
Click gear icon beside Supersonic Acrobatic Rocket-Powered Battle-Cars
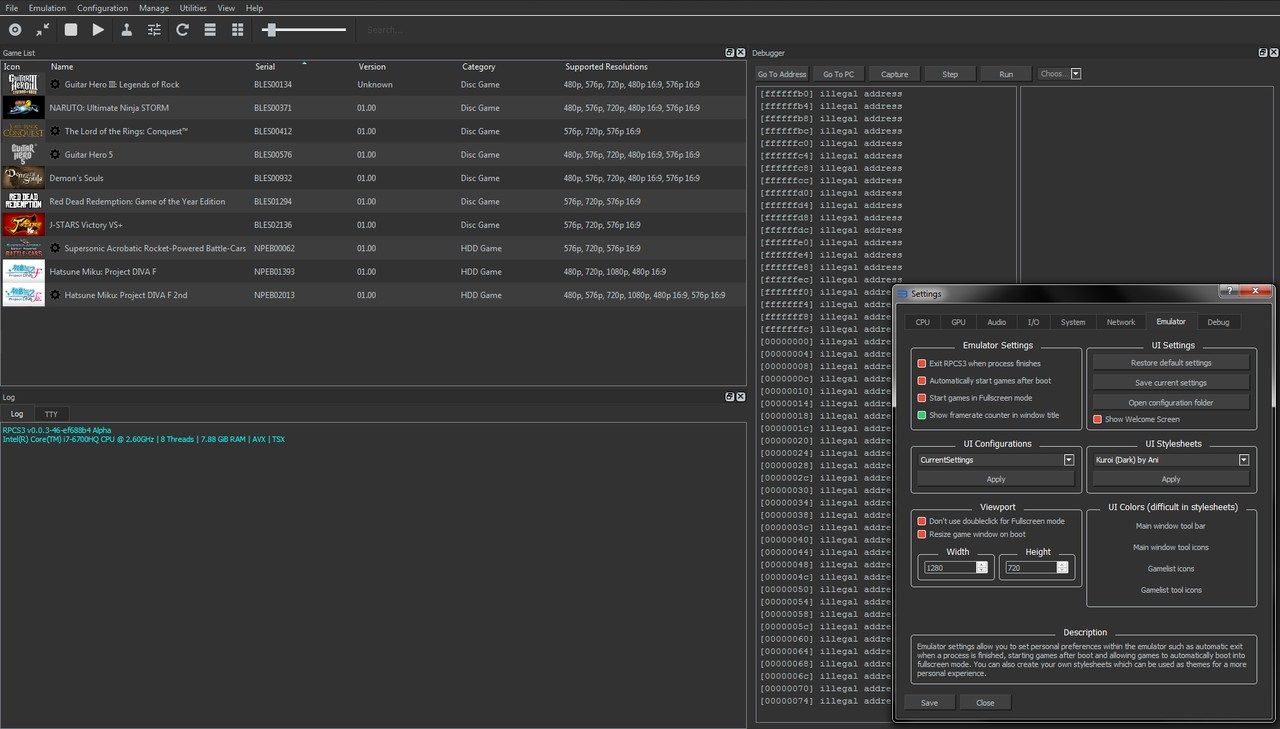point(55,248)
